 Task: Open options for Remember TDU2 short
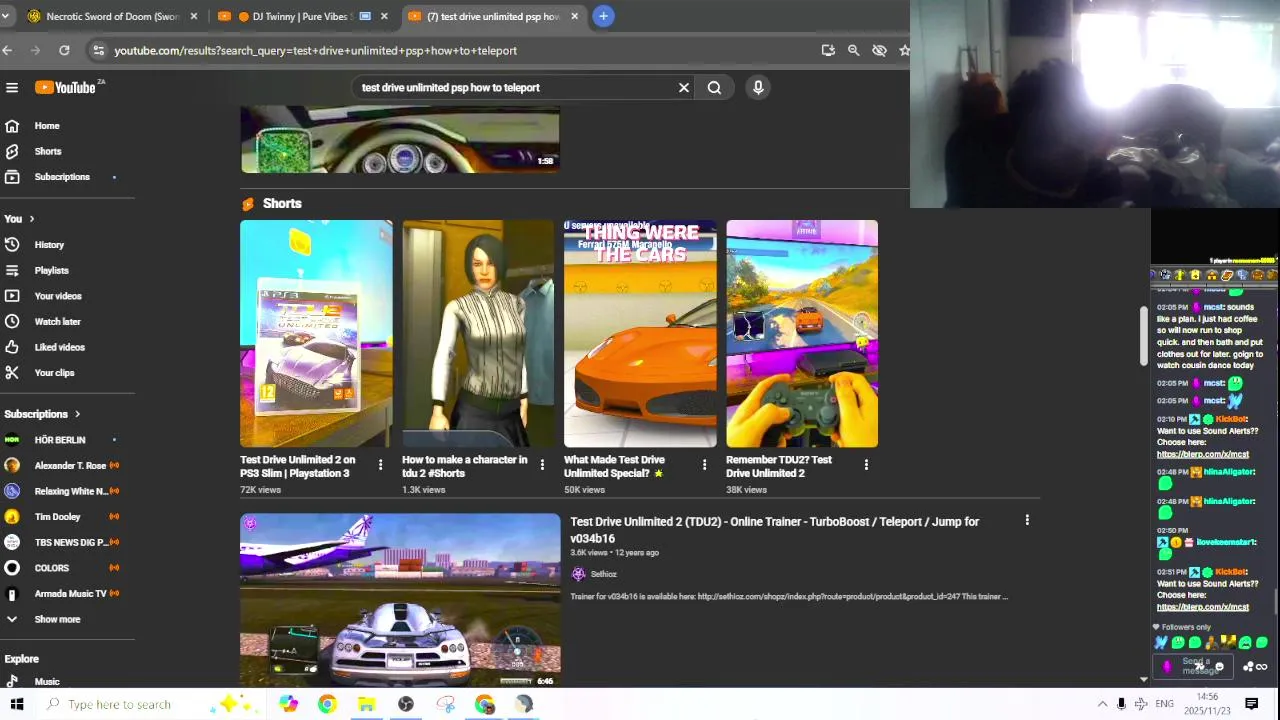(x=866, y=465)
